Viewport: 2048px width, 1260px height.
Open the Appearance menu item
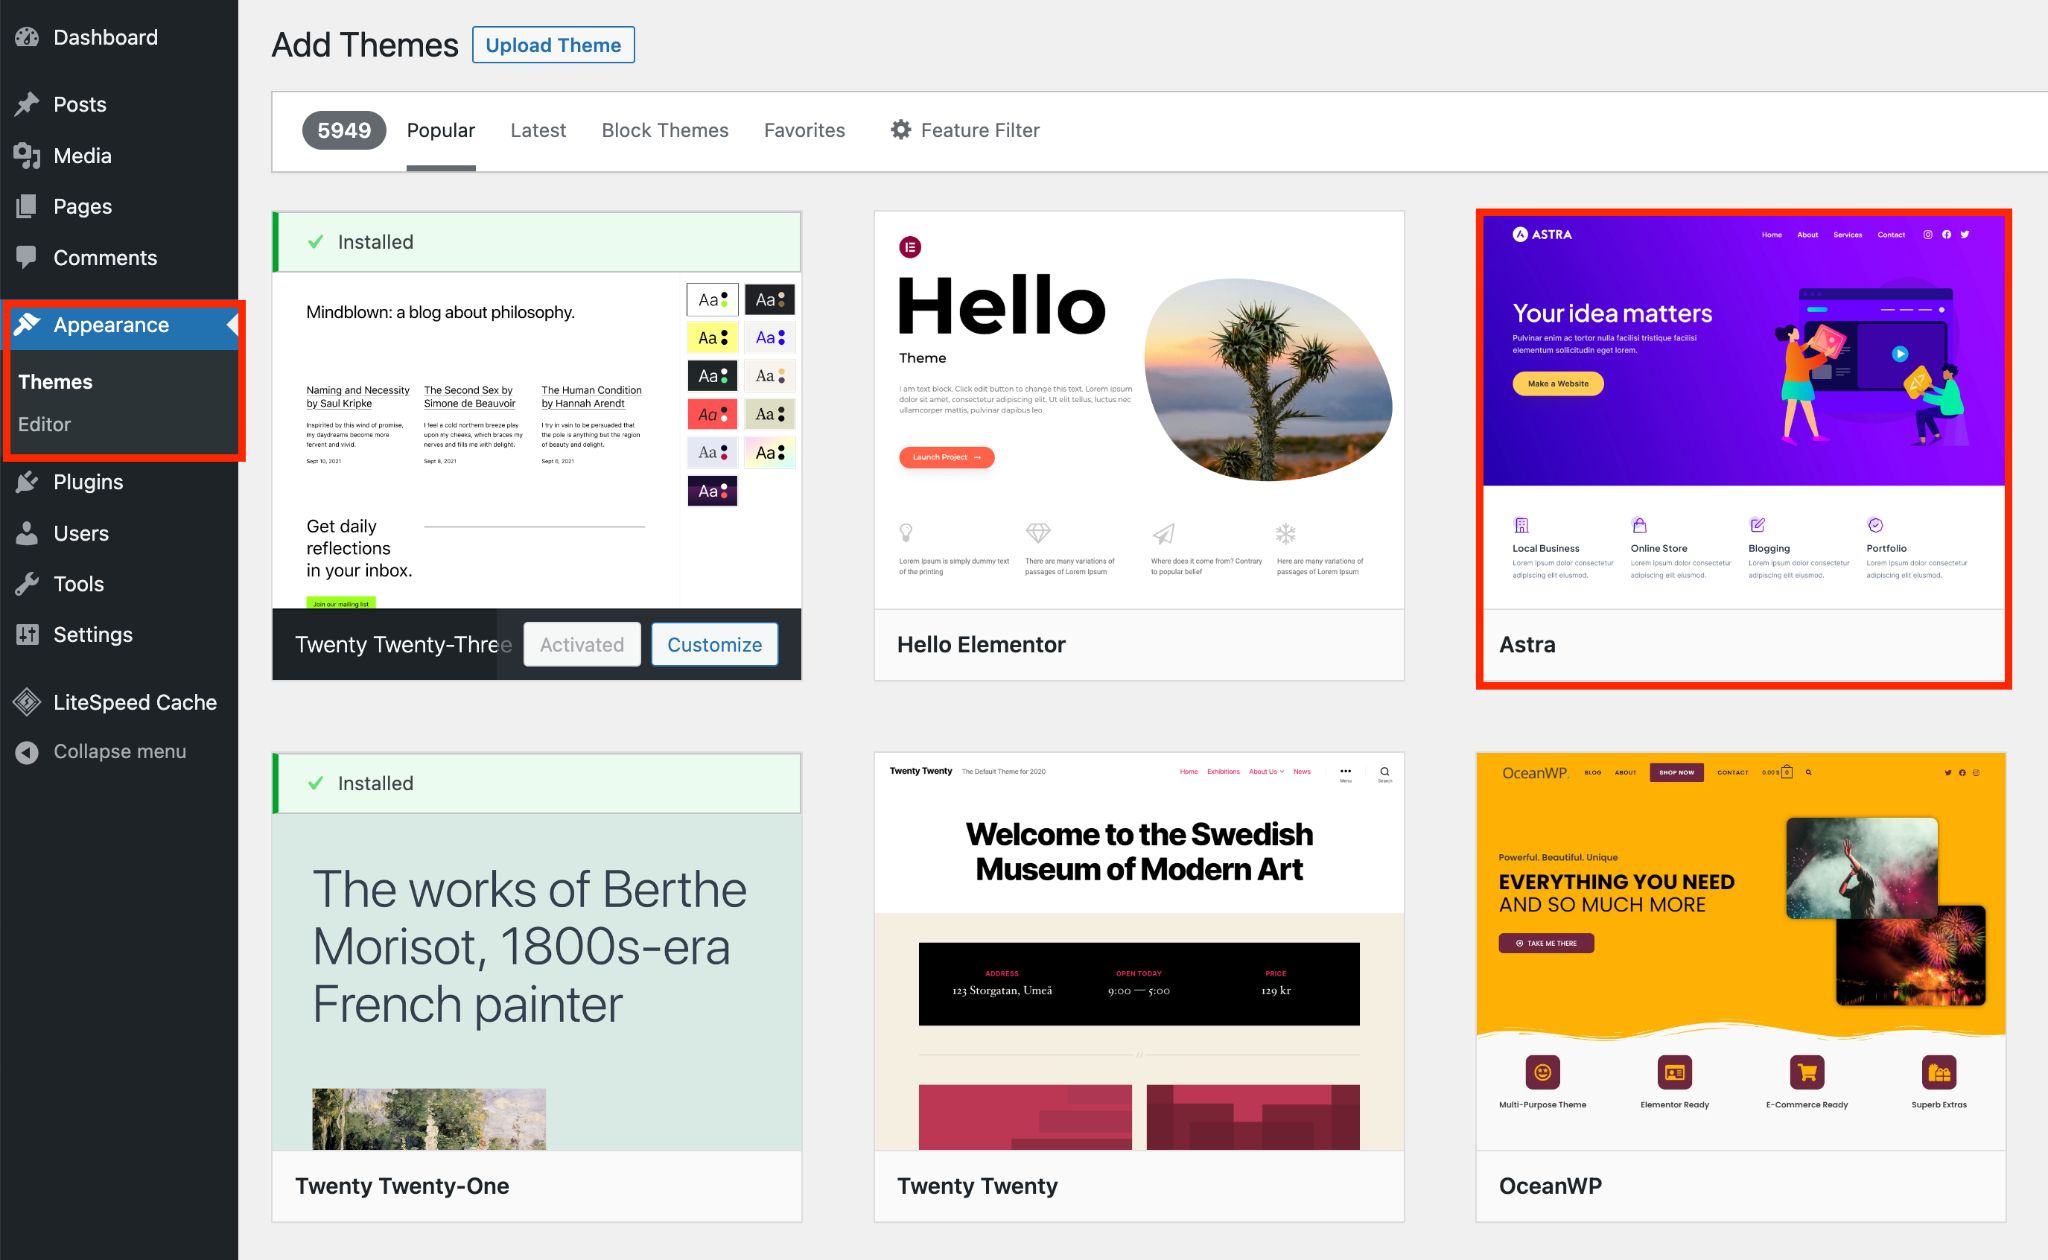(111, 325)
